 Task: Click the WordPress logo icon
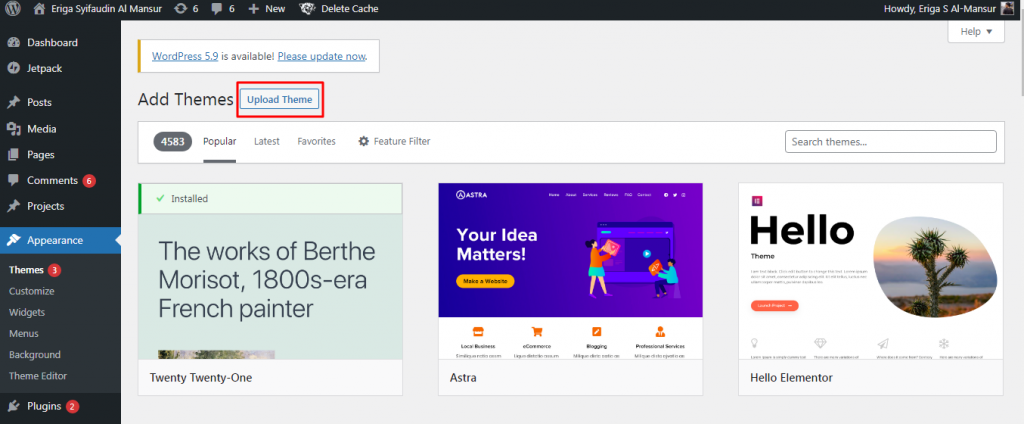tap(13, 8)
